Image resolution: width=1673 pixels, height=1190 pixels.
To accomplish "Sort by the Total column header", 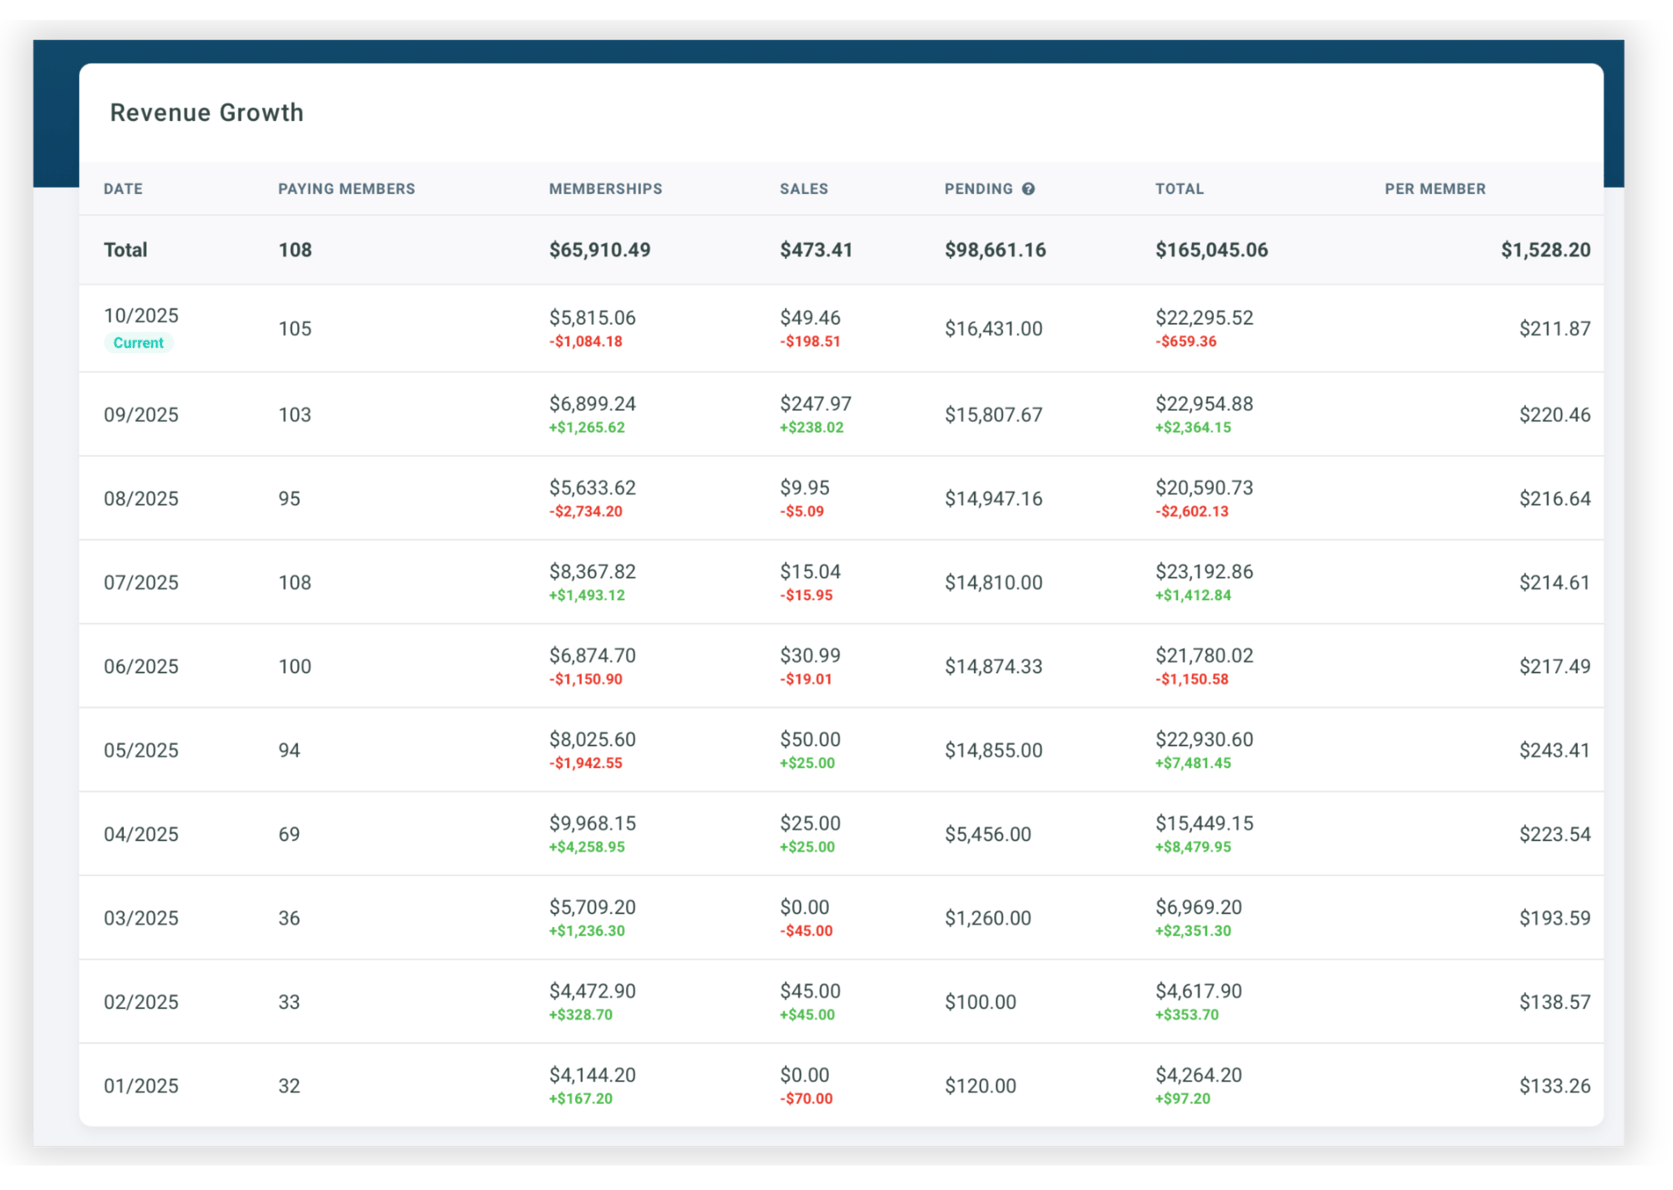I will tap(1179, 188).
